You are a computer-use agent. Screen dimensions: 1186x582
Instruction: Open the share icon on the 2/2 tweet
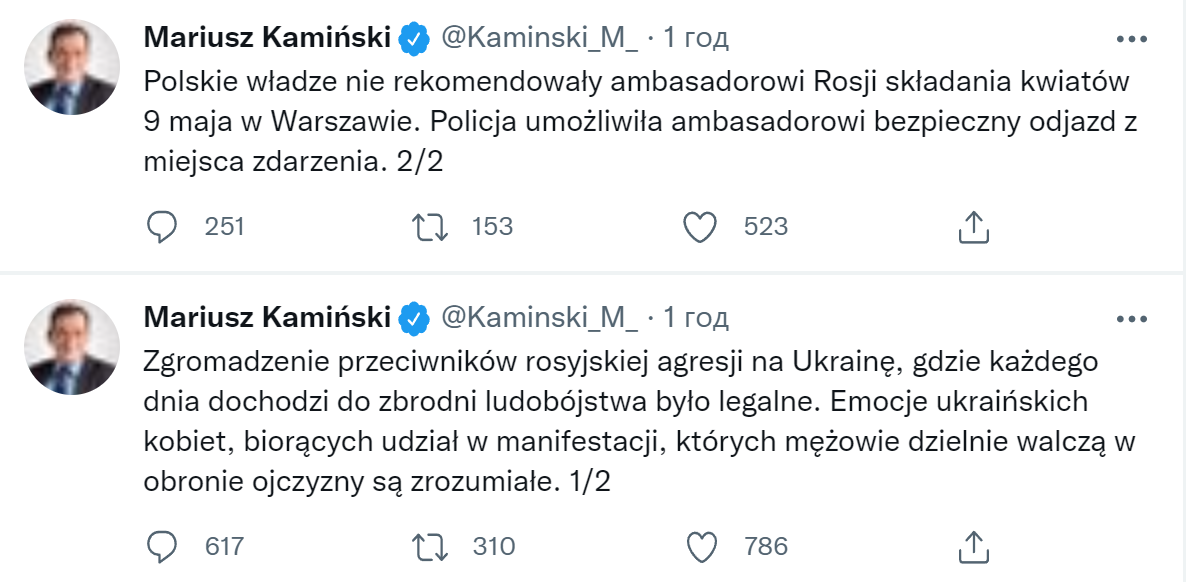click(973, 226)
